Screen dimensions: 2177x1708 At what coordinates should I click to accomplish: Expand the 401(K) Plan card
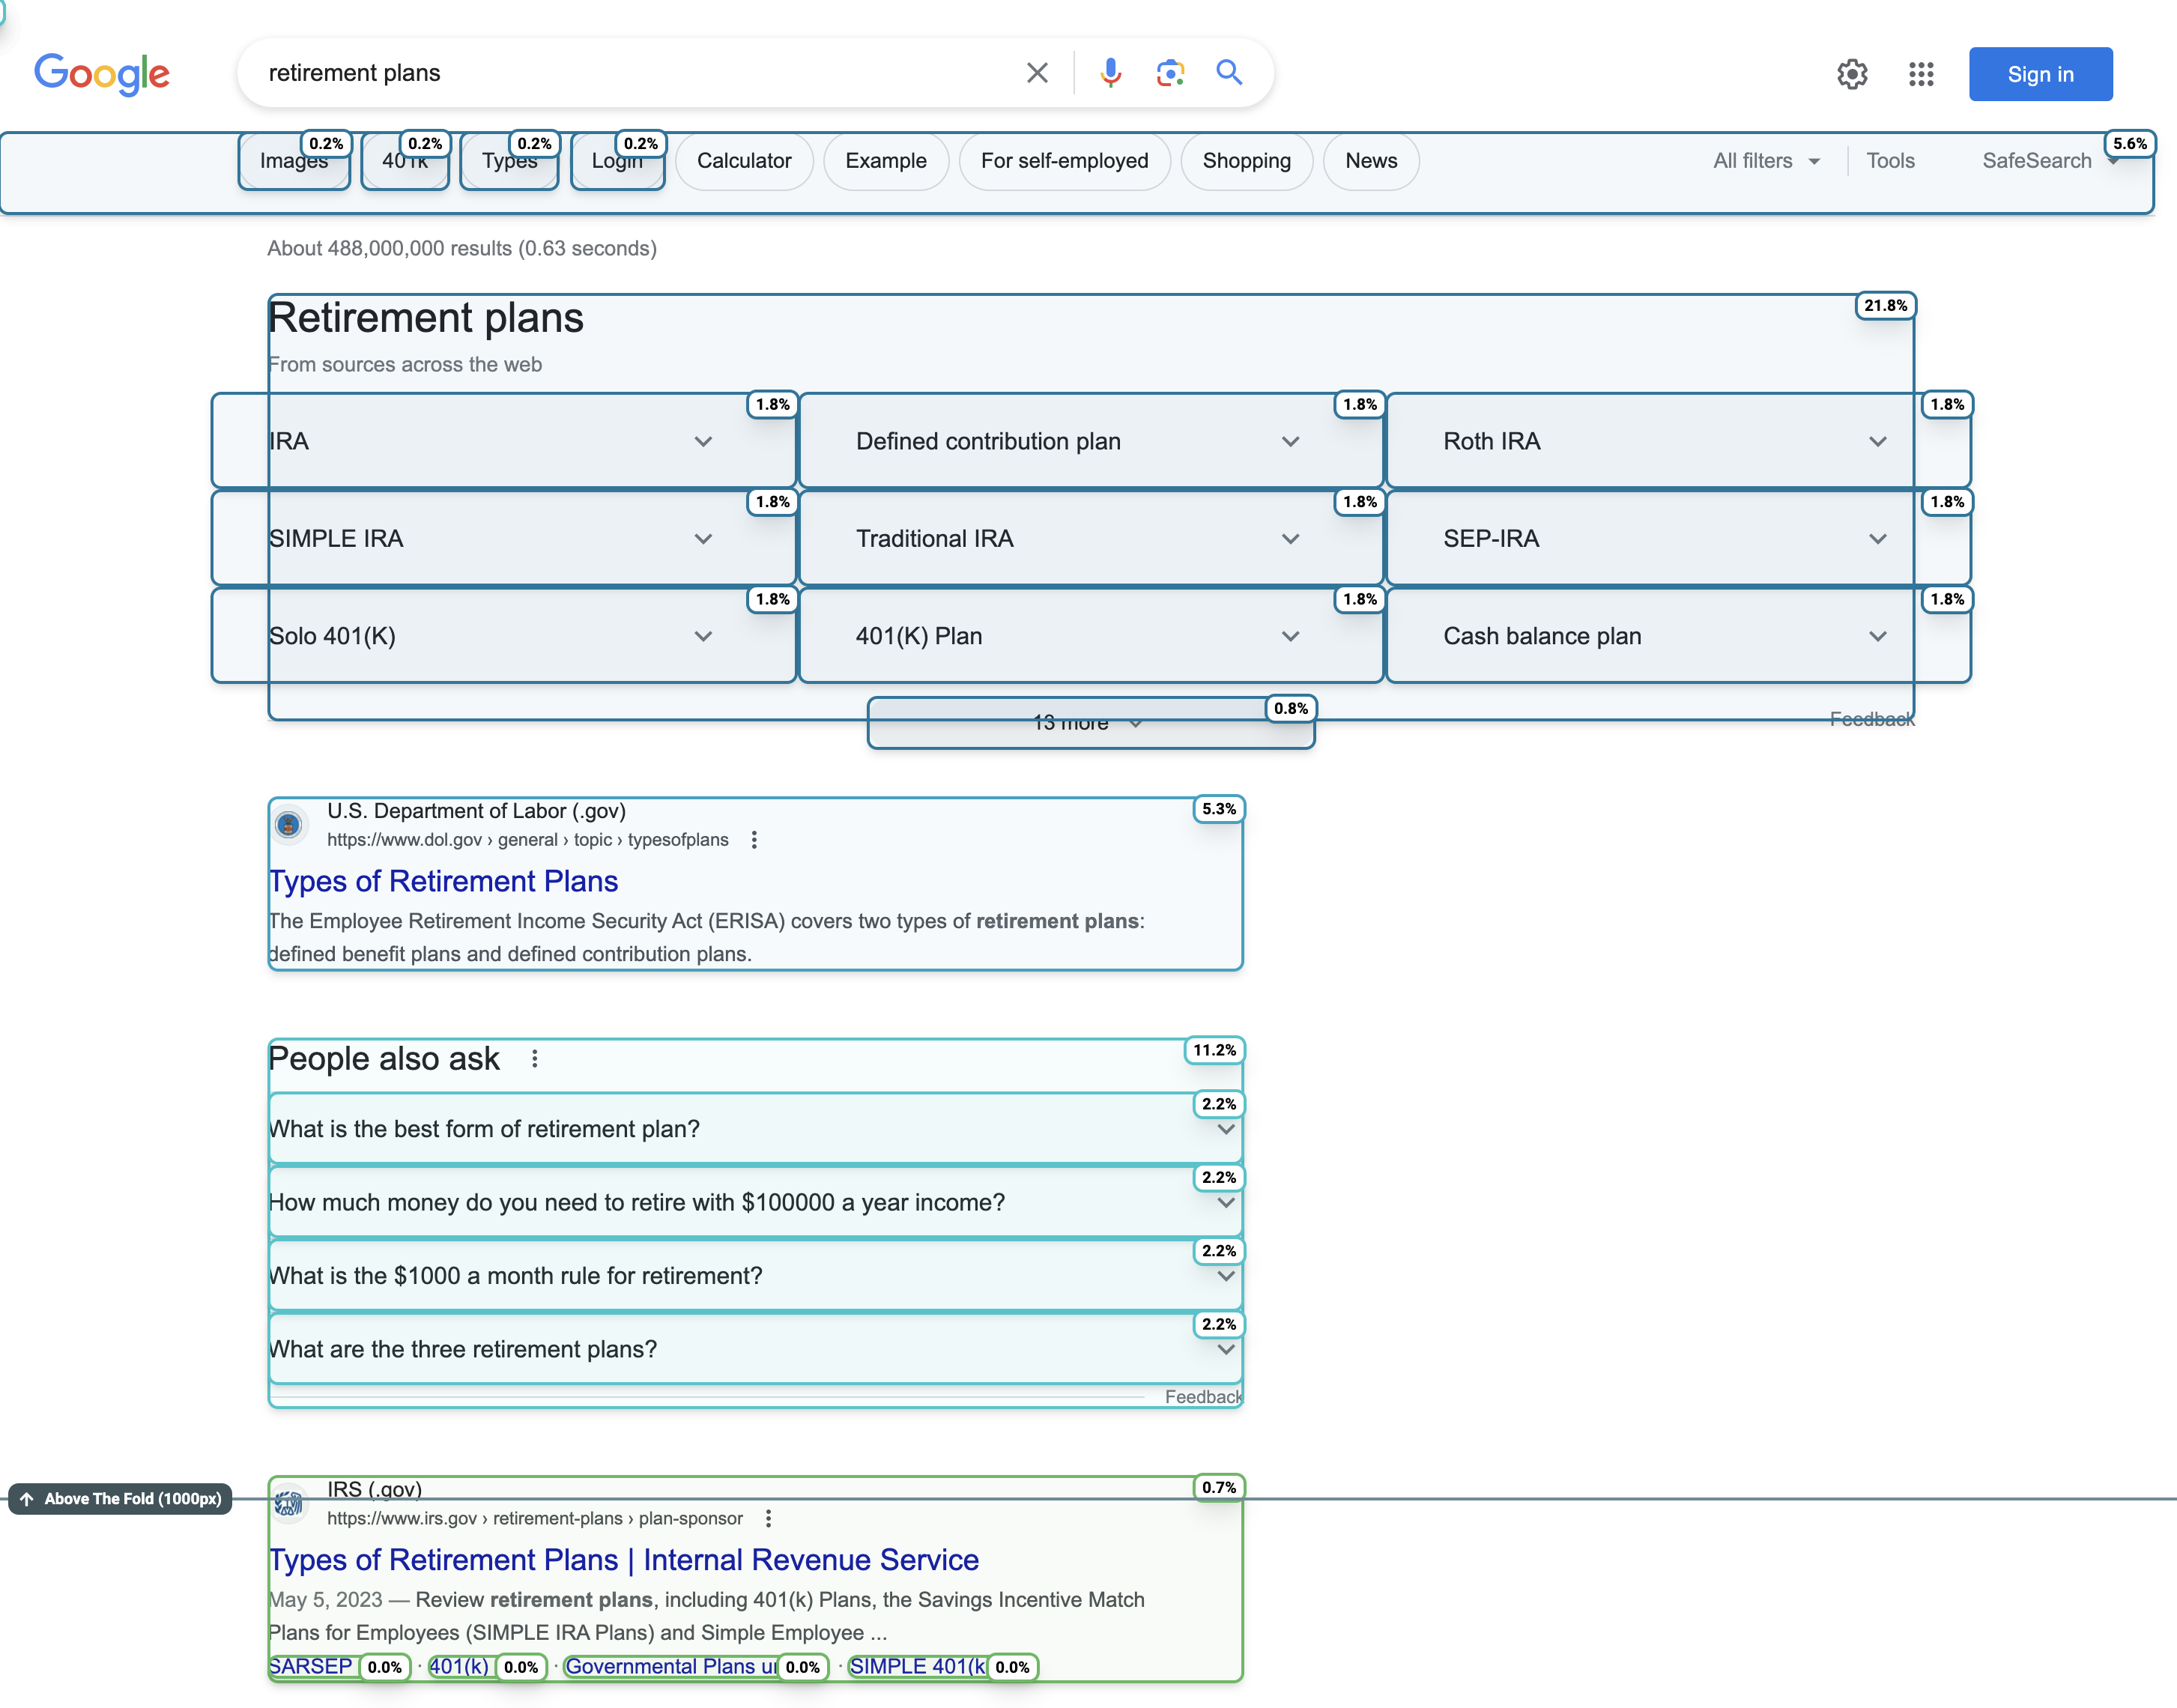coord(1091,636)
